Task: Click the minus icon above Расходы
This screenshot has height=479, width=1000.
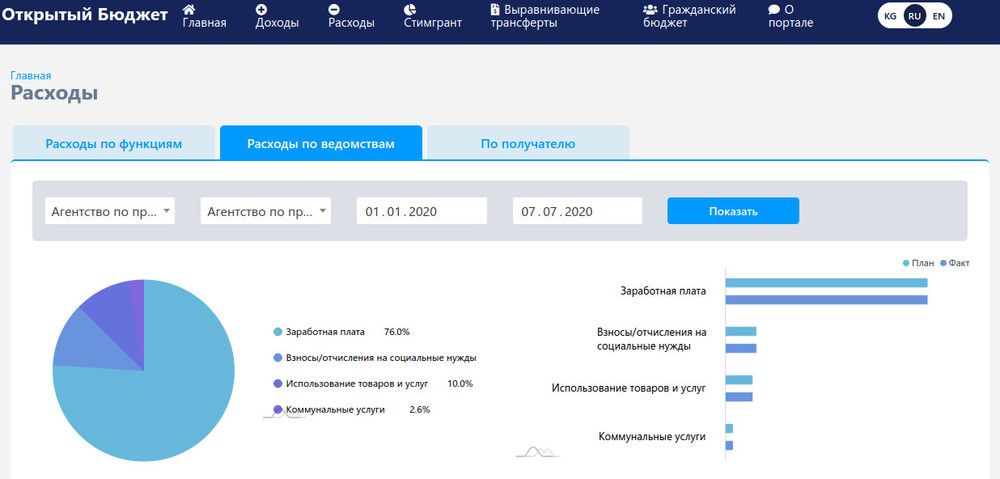Action: point(334,9)
